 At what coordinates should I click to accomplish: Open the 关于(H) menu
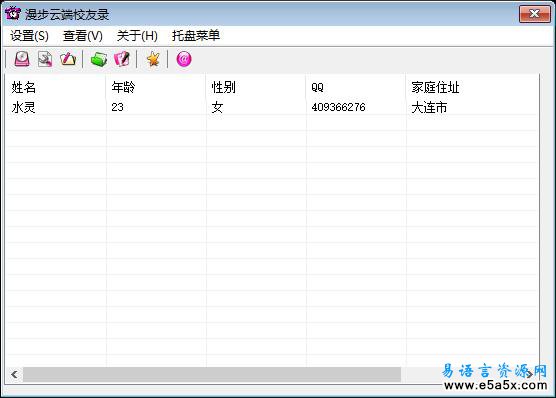pyautogui.click(x=137, y=35)
